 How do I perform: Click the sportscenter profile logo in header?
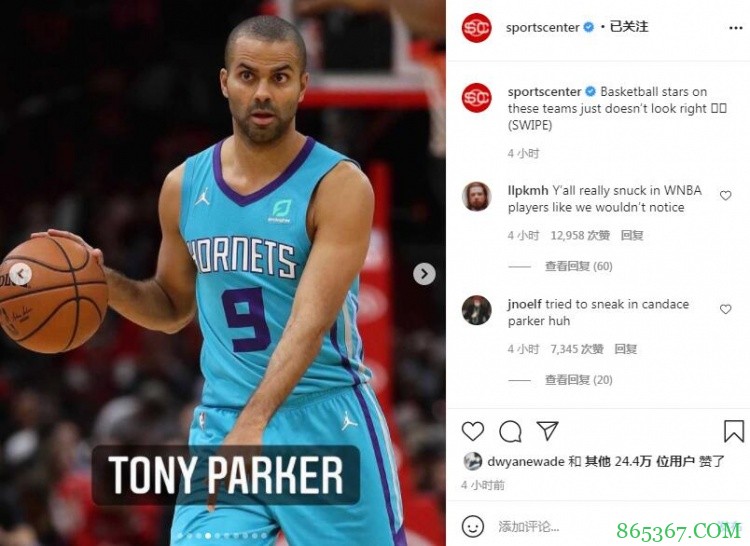476,28
